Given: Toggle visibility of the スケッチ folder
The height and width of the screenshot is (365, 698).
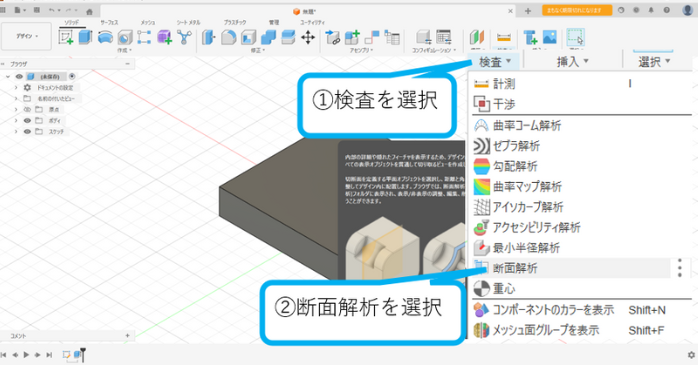Looking at the screenshot, I should coord(27,132).
